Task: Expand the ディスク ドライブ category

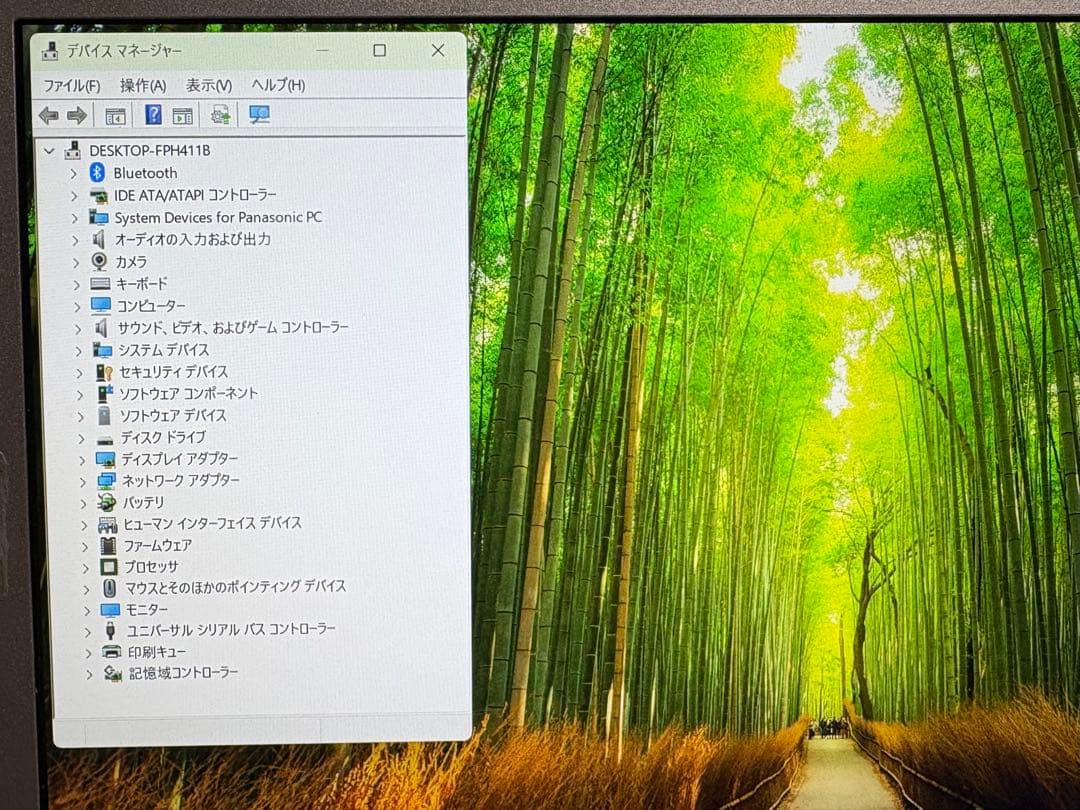Action: tap(81, 438)
